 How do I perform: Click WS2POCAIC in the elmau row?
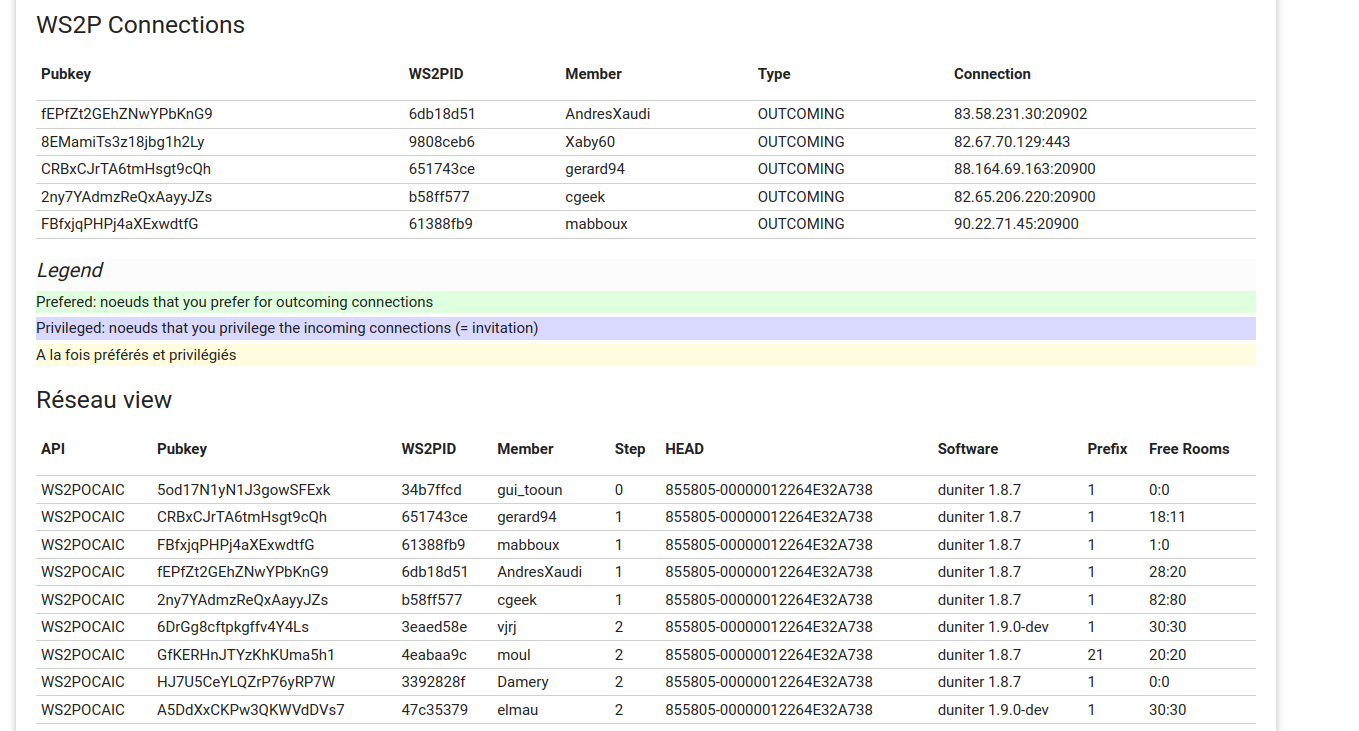(83, 710)
